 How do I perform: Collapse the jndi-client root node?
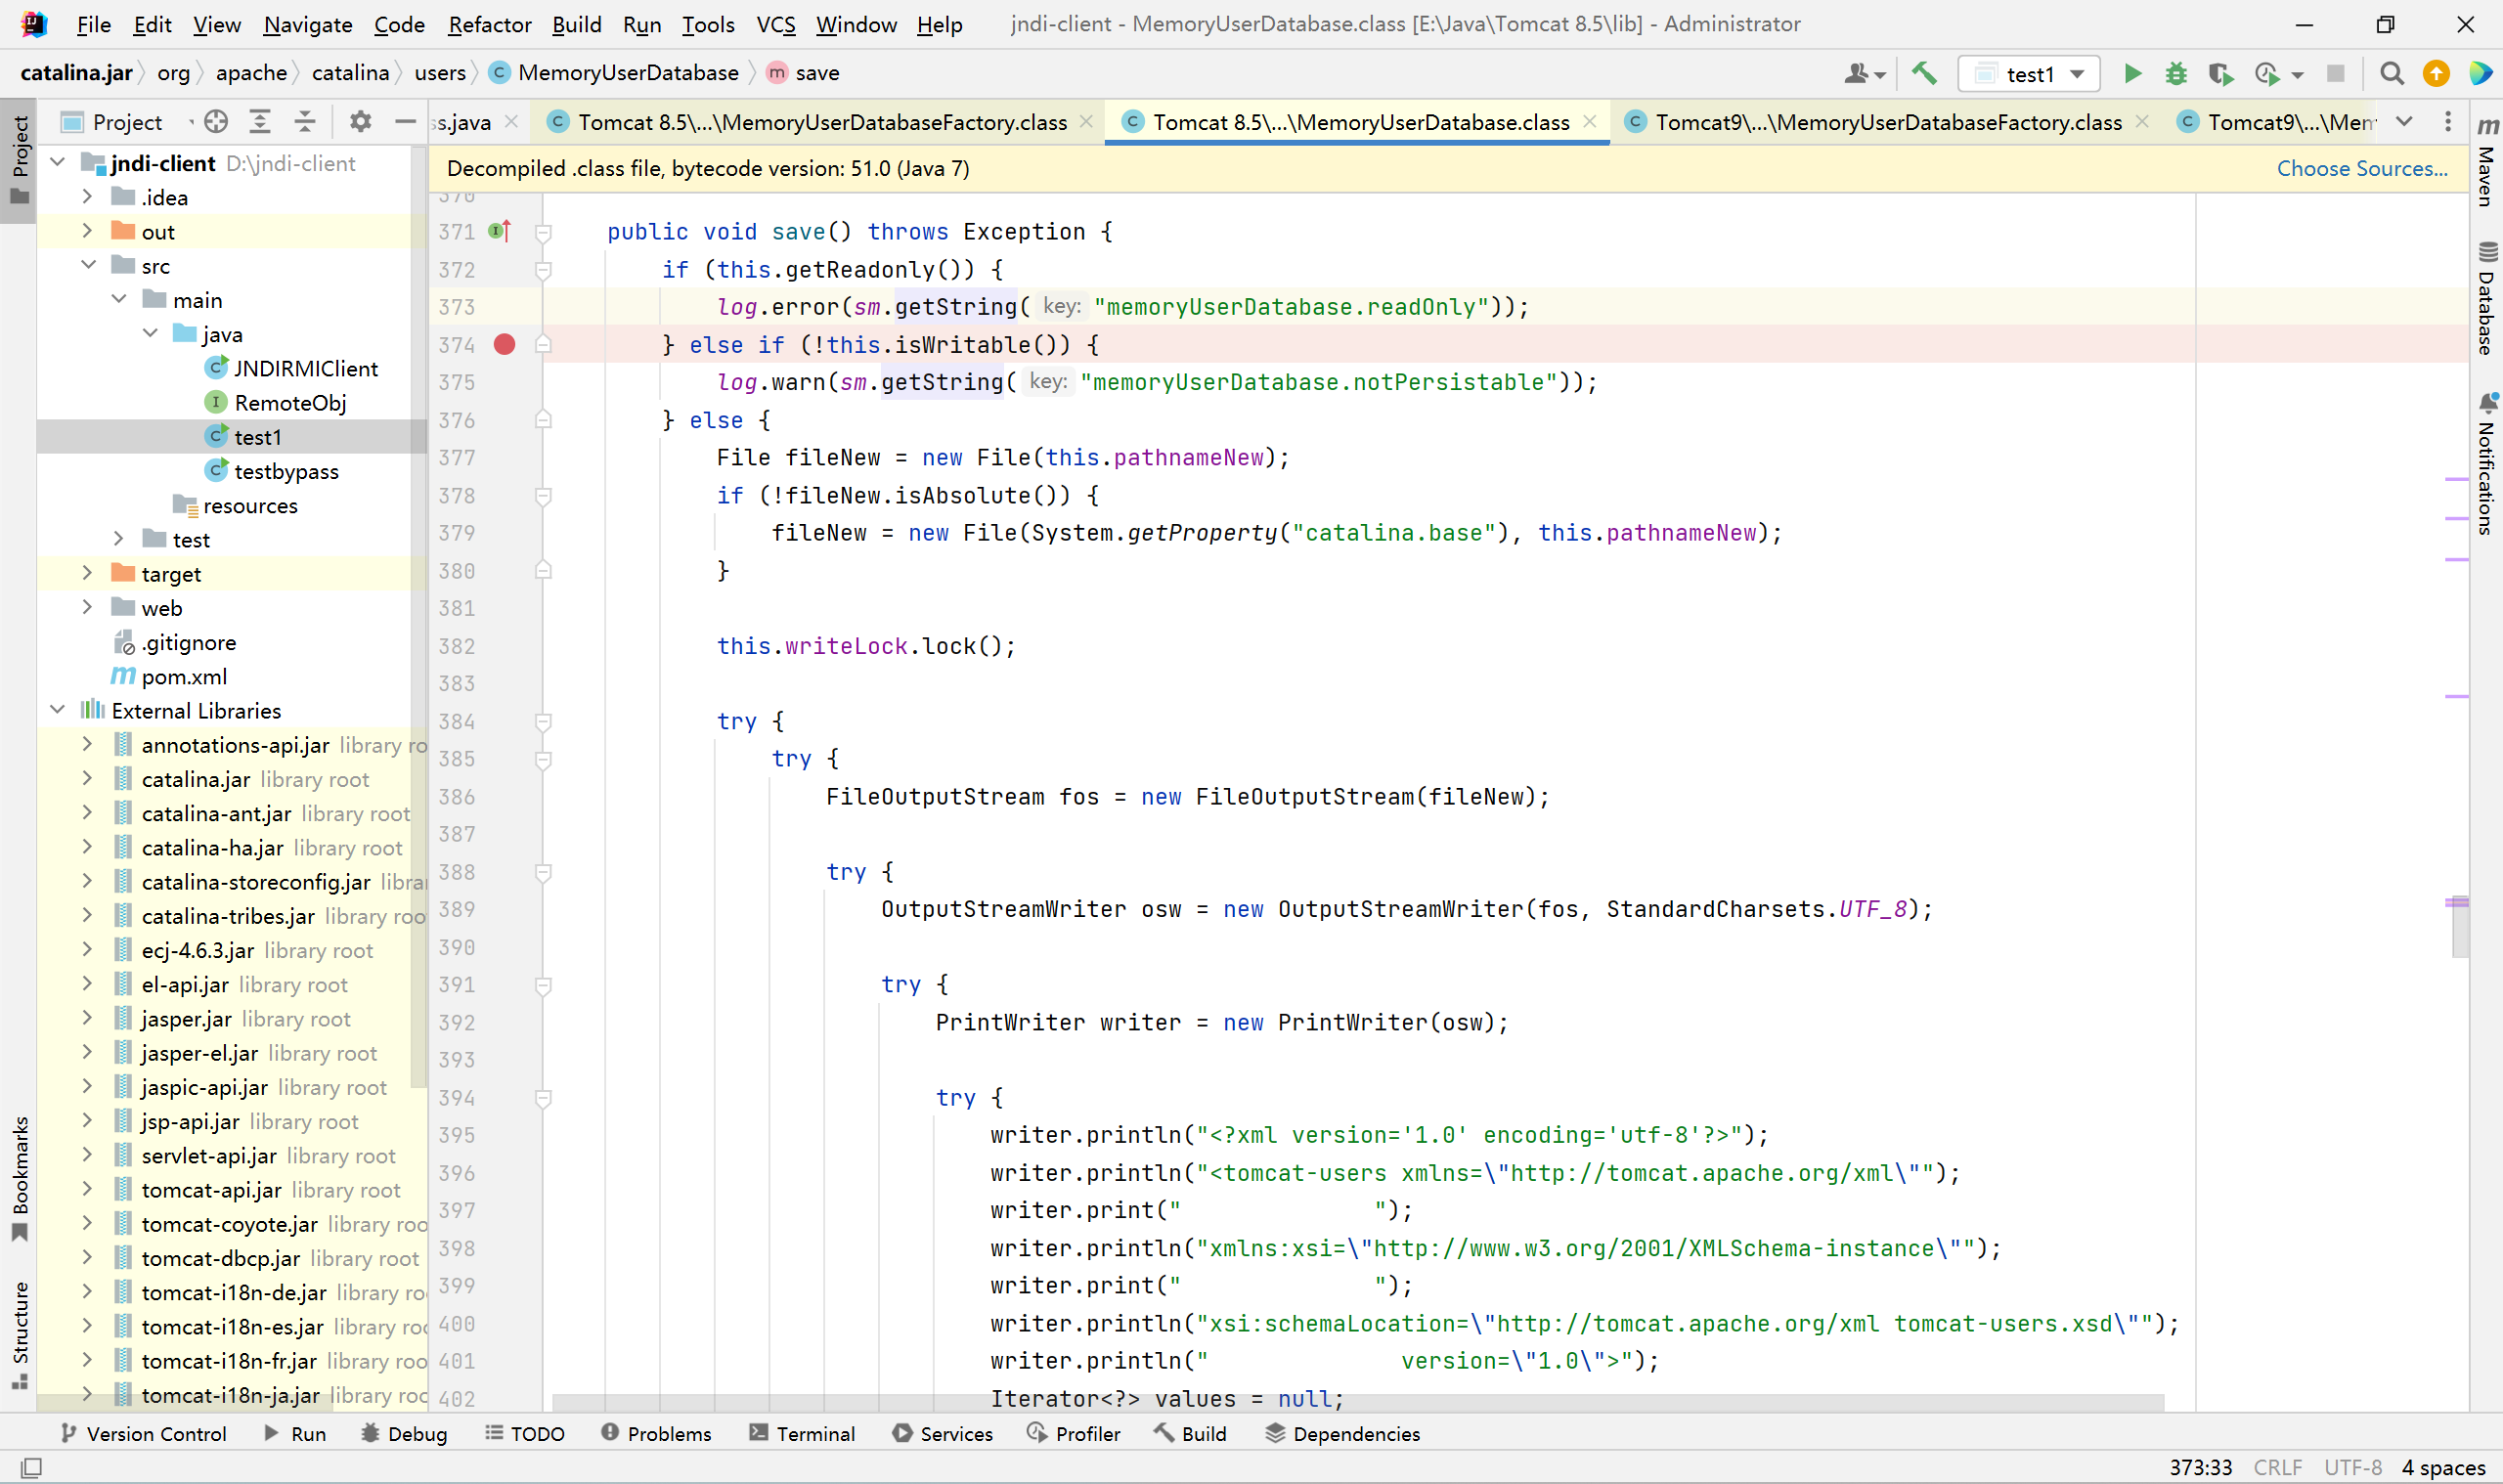pyautogui.click(x=57, y=163)
